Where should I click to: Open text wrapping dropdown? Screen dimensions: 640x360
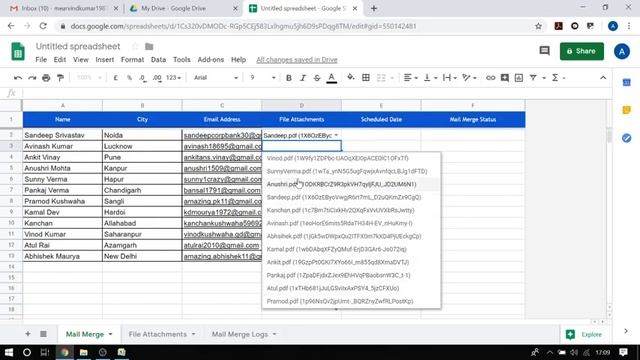tap(449, 78)
